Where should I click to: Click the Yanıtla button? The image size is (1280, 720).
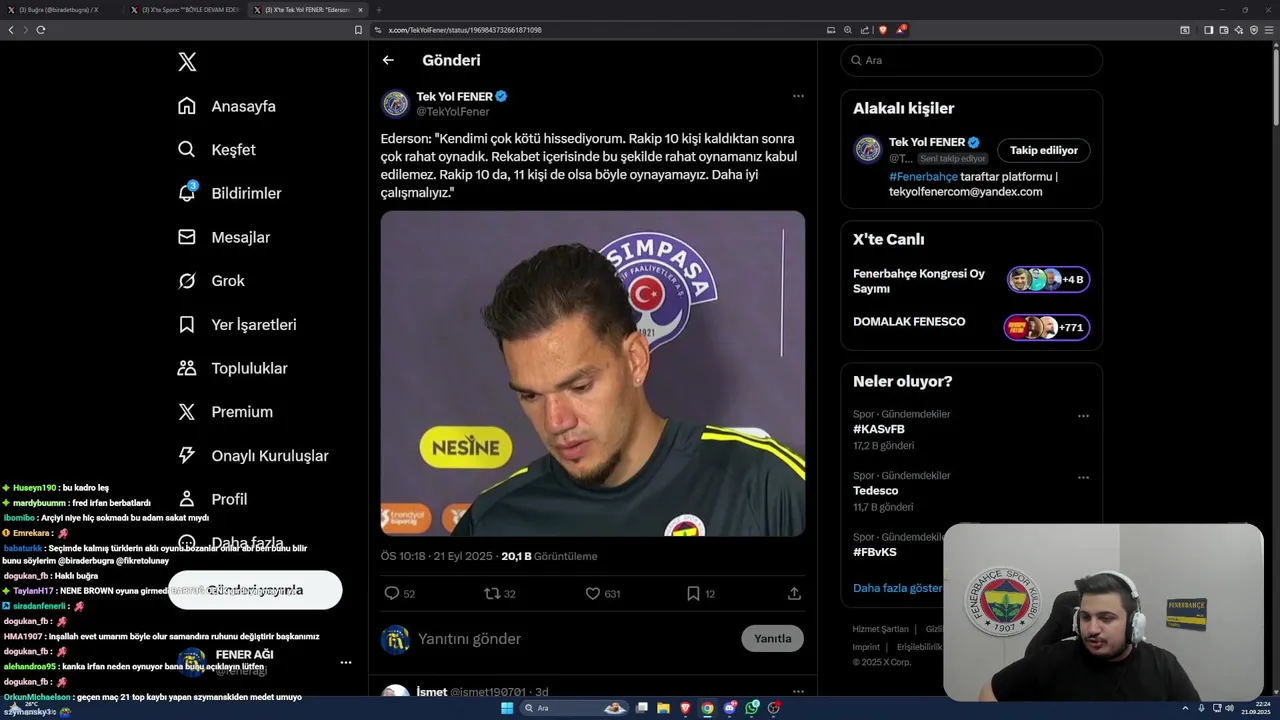tap(772, 638)
